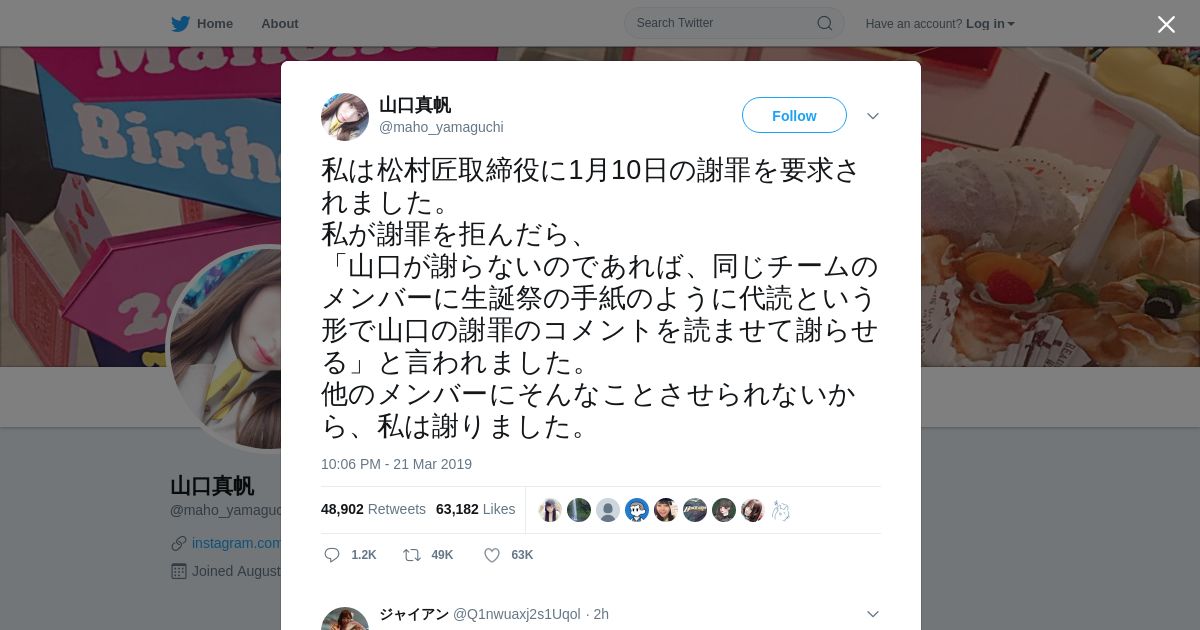1200x630 pixels.
Task: Expand the tweet options chevron beside Follow
Action: [873, 116]
